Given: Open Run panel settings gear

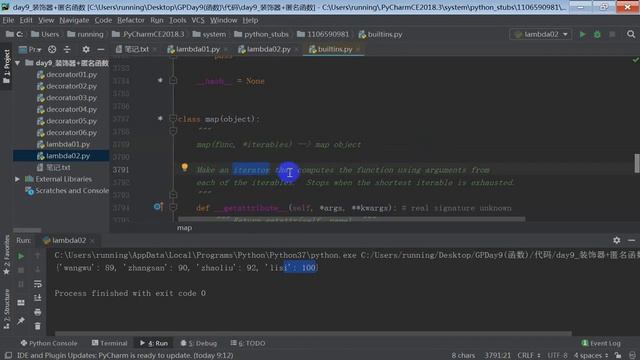Looking at the screenshot, I should (616, 240).
